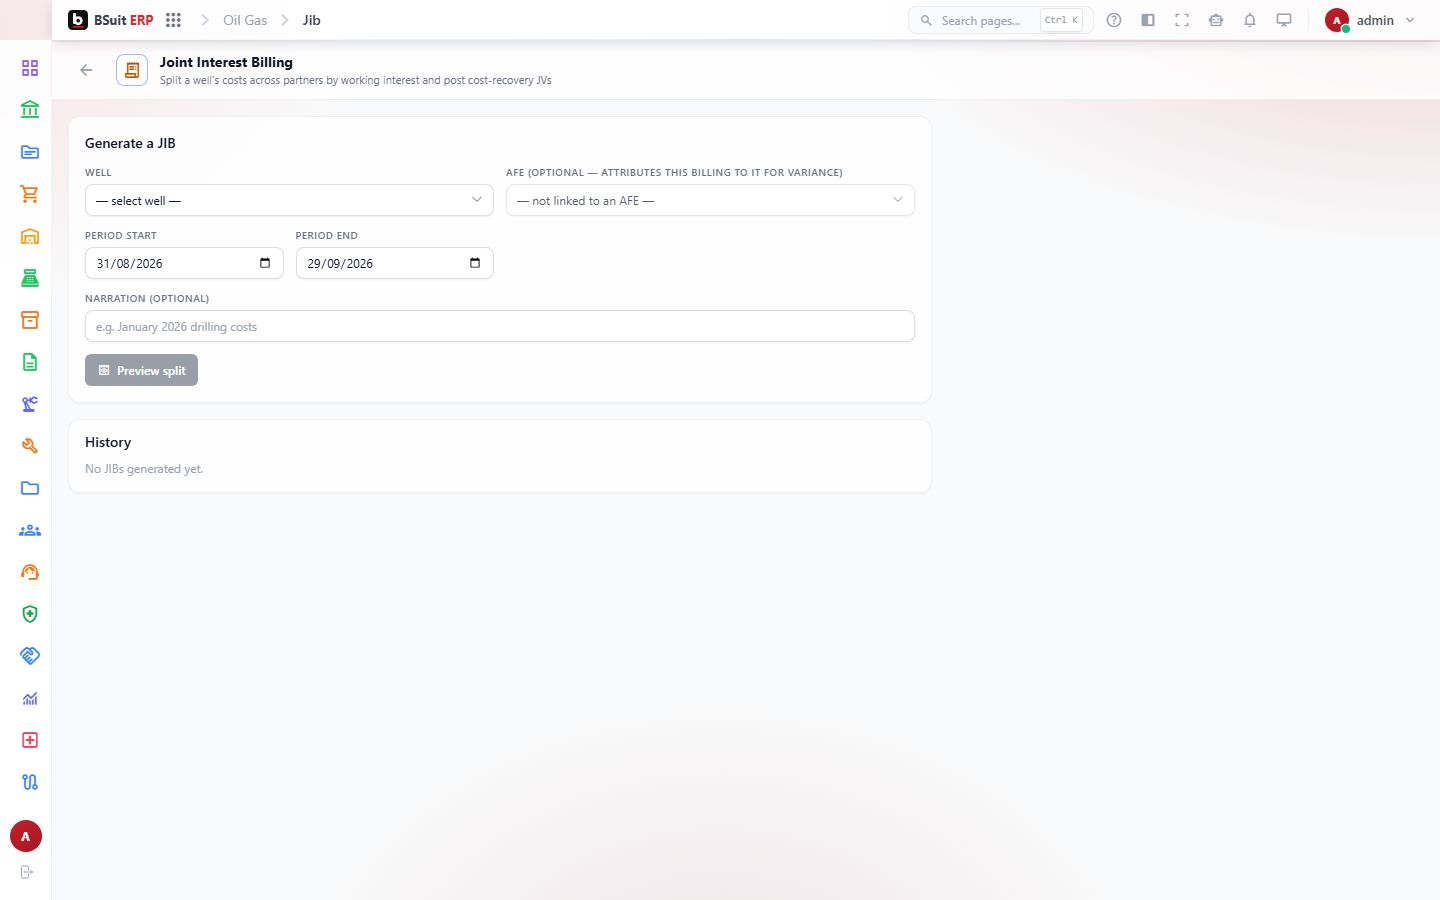The width and height of the screenshot is (1440, 900).
Task: Open the bank building icon in sidebar
Action: [x=30, y=110]
